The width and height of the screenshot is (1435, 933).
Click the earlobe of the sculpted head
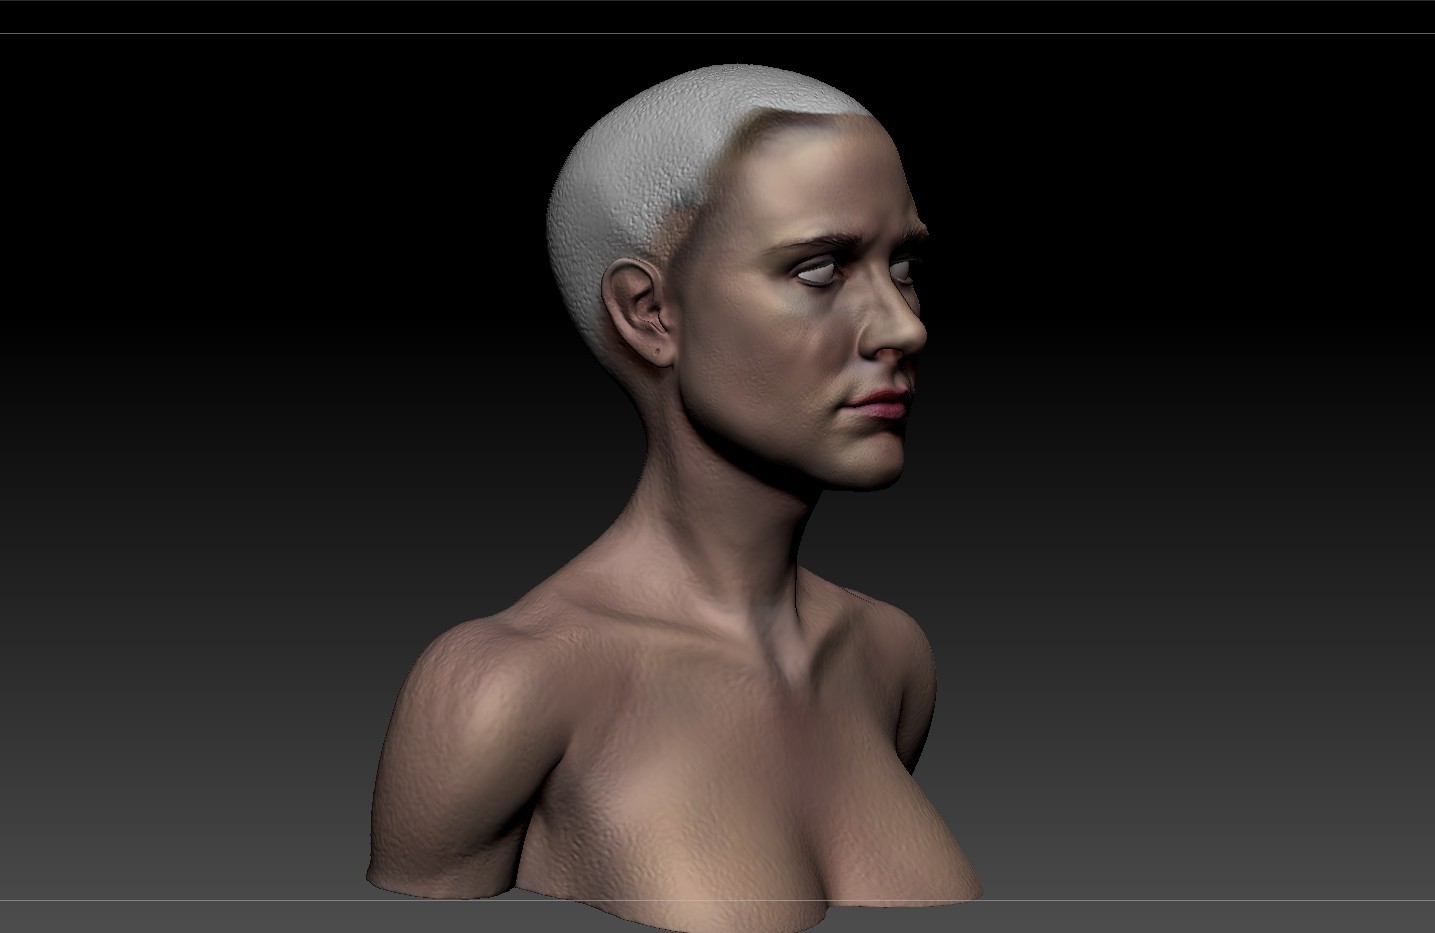pos(657,350)
